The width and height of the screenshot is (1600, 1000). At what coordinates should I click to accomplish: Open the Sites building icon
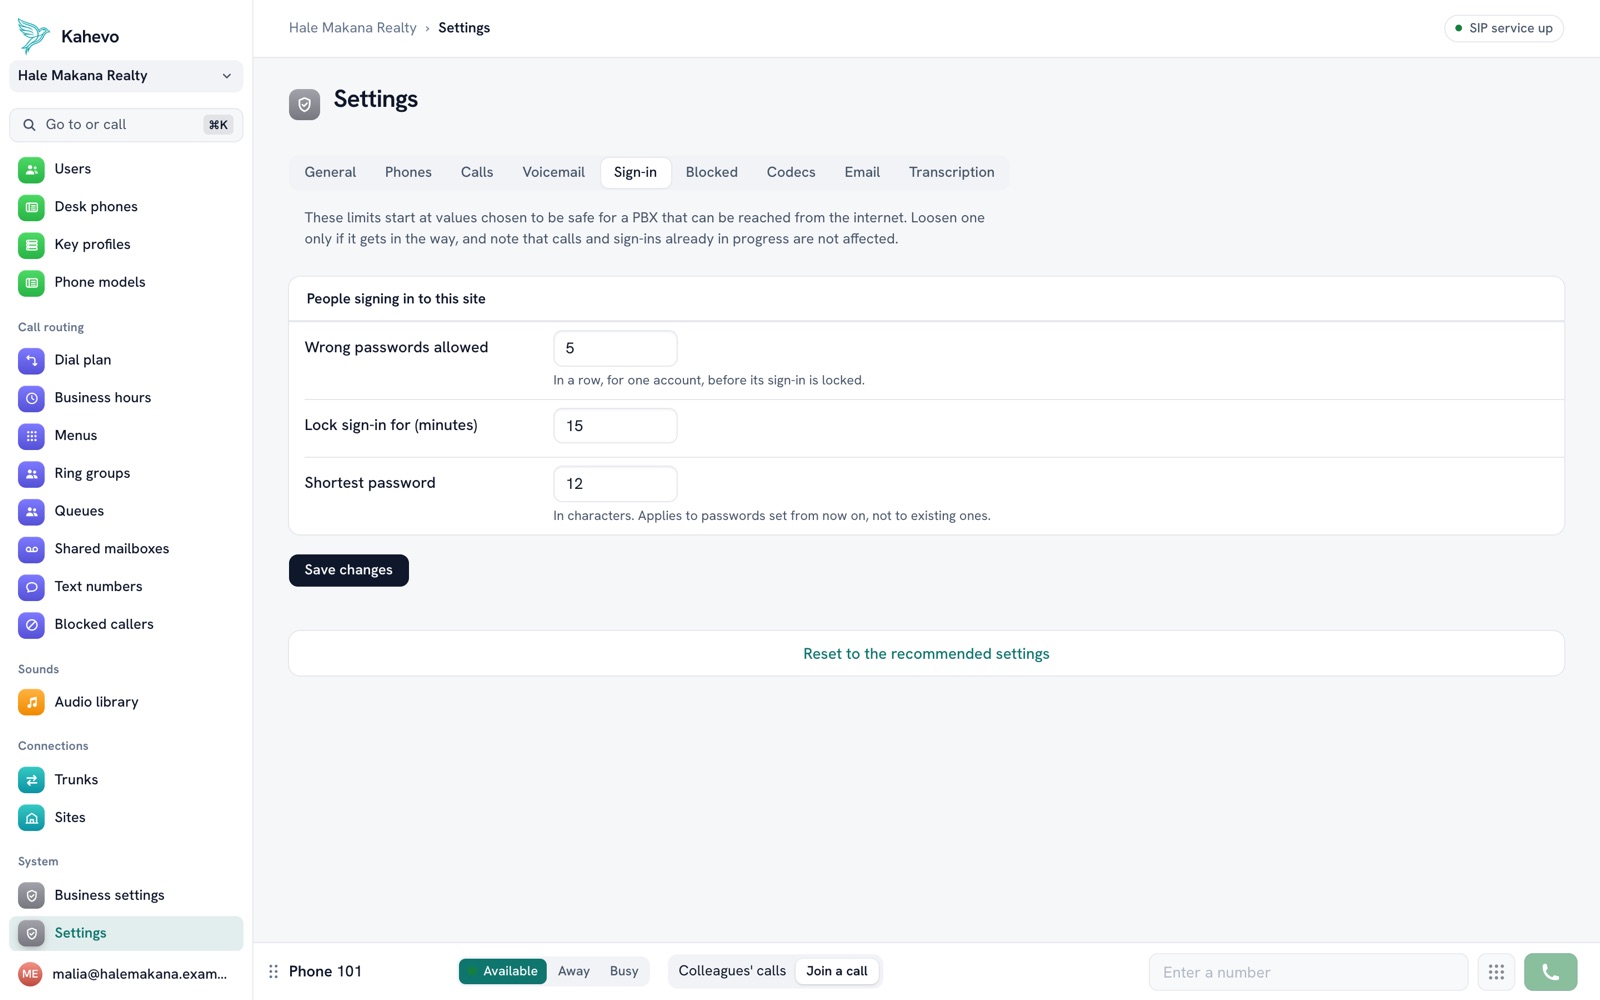tap(31, 818)
